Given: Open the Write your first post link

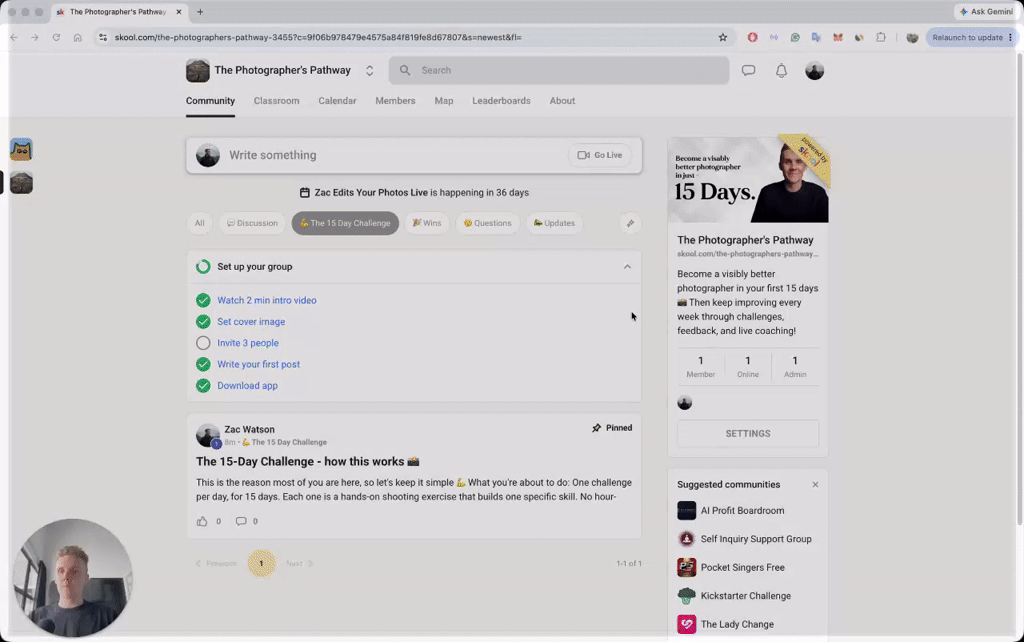Looking at the screenshot, I should click(259, 364).
